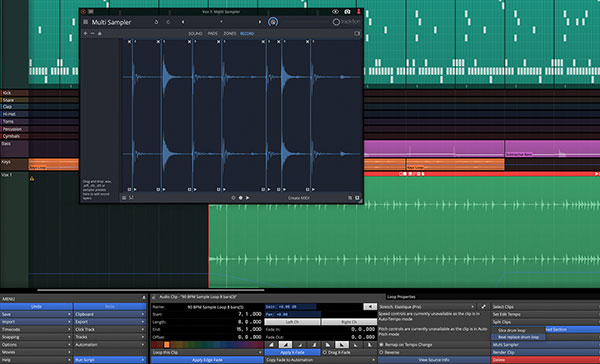The width and height of the screenshot is (600, 364).
Task: Select the Subtractive Bass clip
Action: pos(552,149)
